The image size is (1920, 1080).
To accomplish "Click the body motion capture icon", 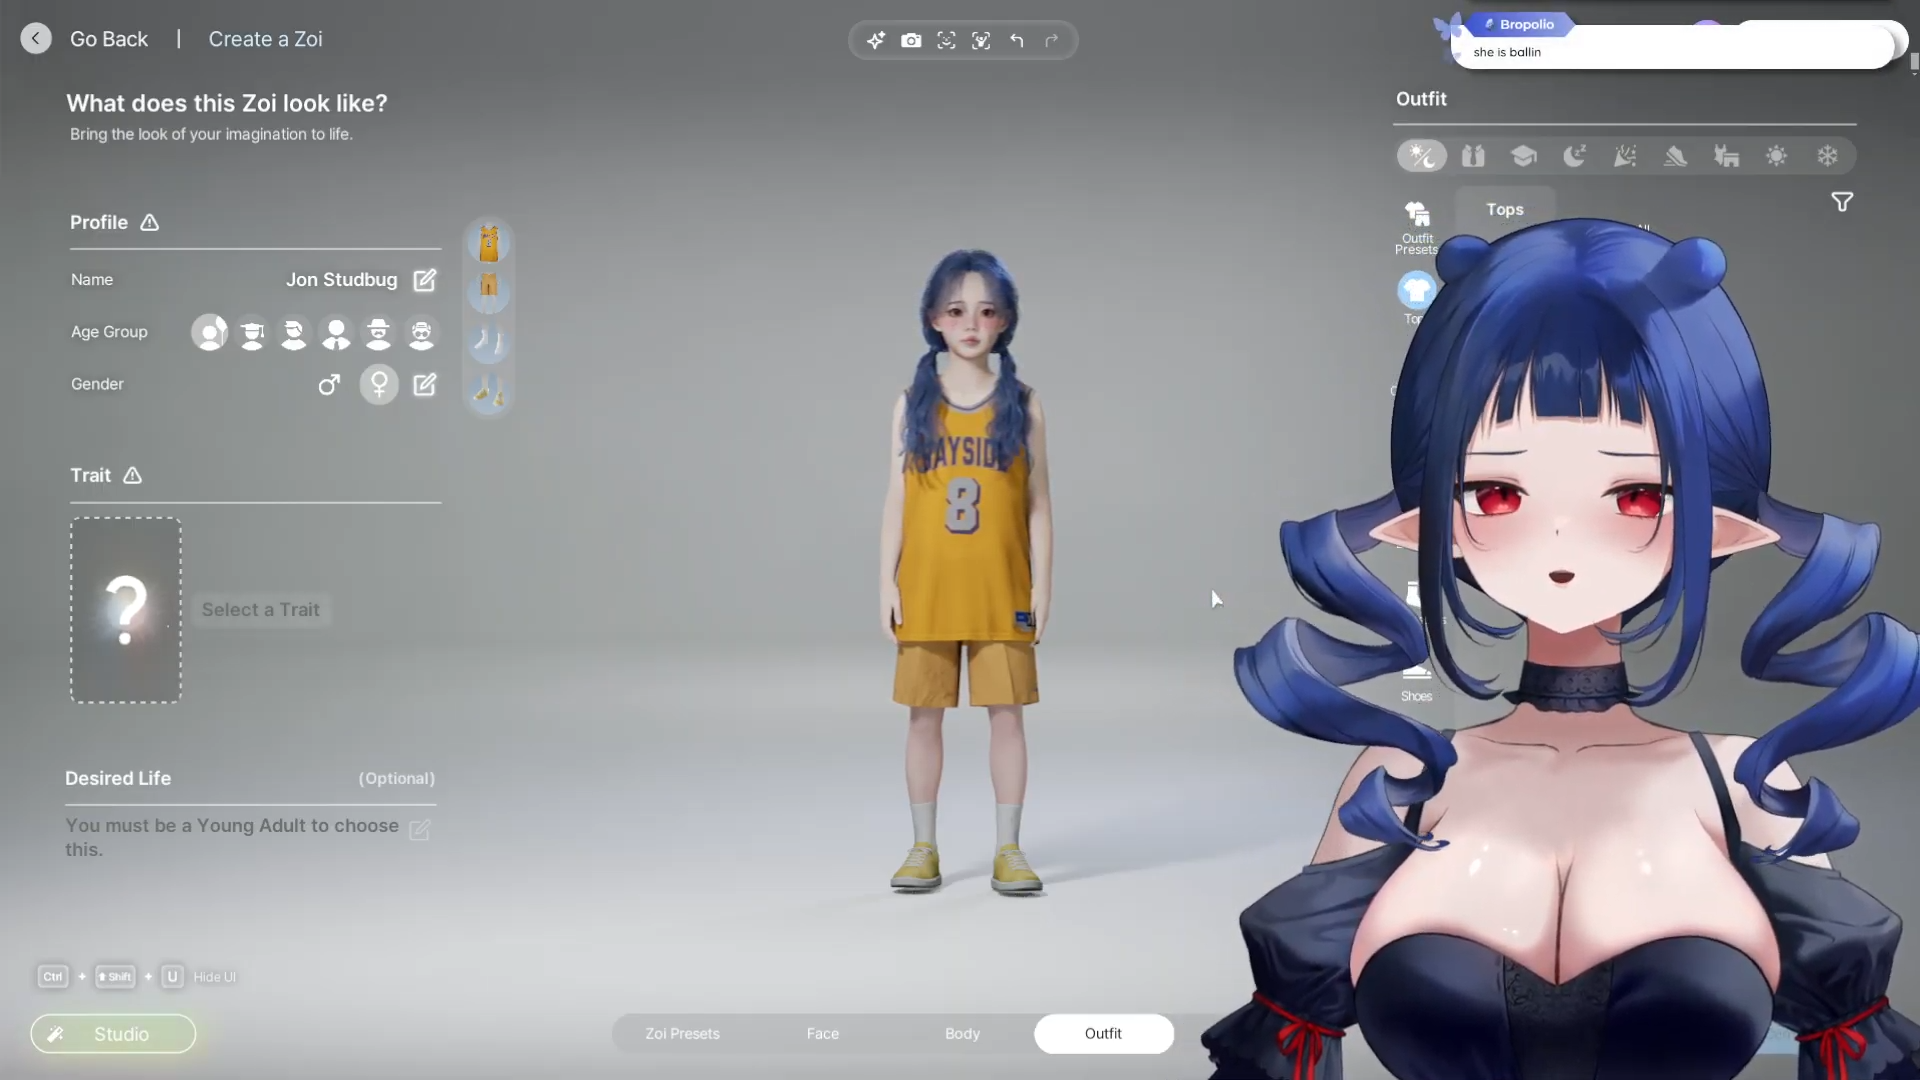I will pos(981,41).
